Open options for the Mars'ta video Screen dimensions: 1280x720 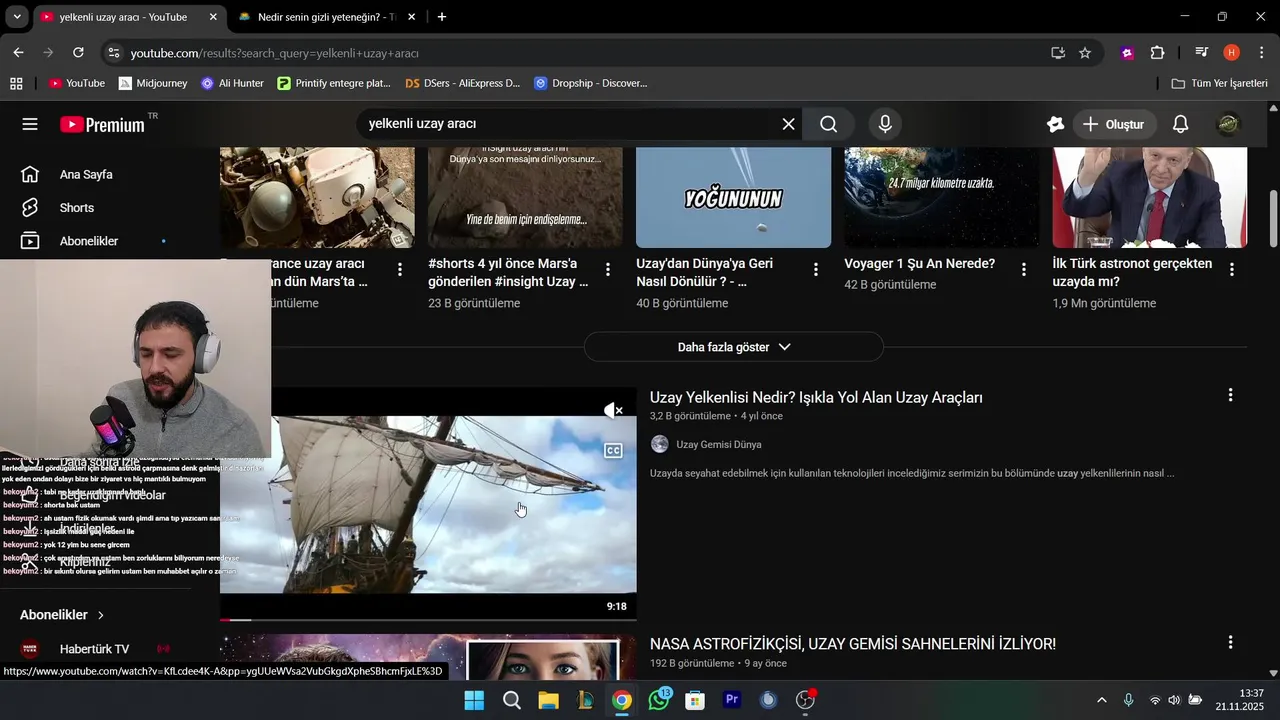pyautogui.click(x=399, y=269)
